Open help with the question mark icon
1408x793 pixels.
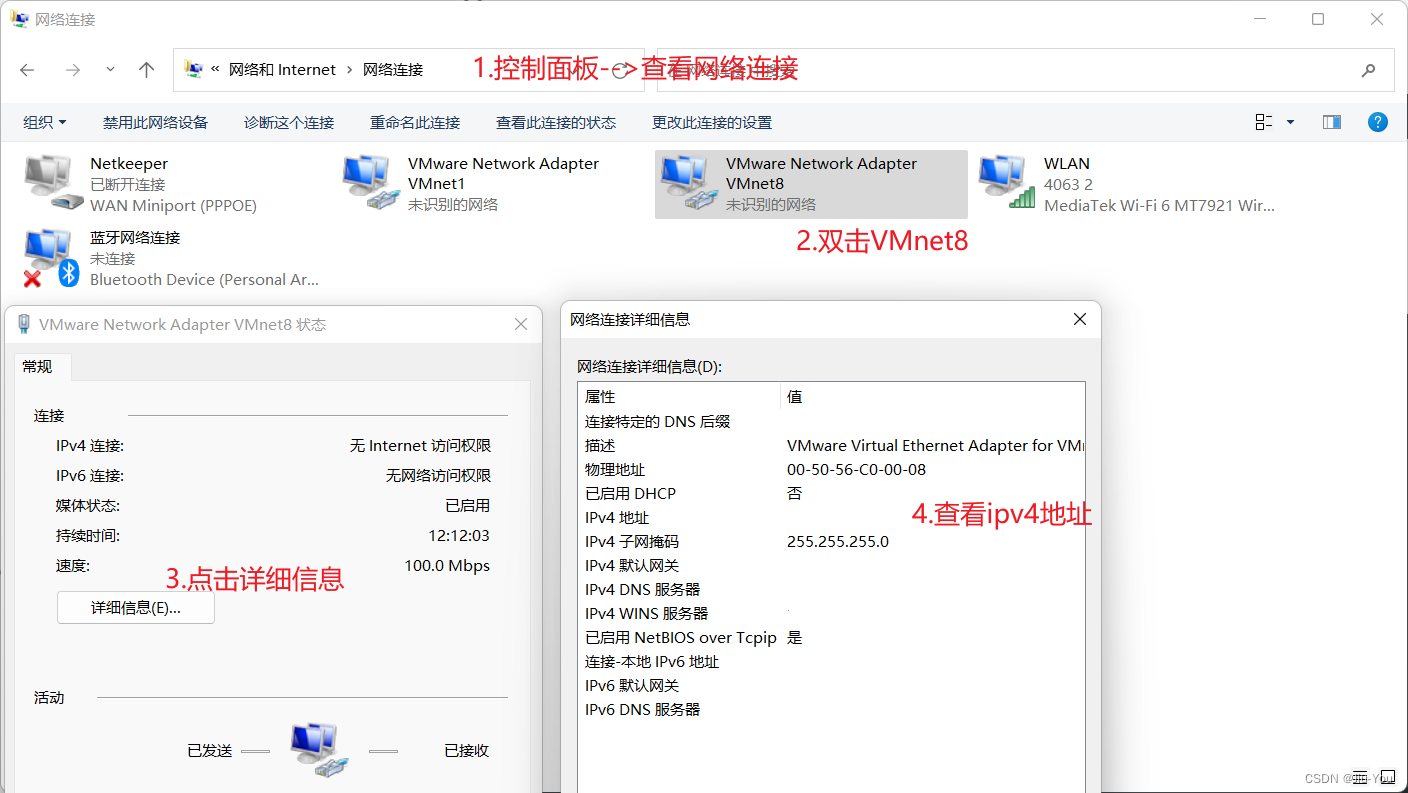tap(1378, 122)
